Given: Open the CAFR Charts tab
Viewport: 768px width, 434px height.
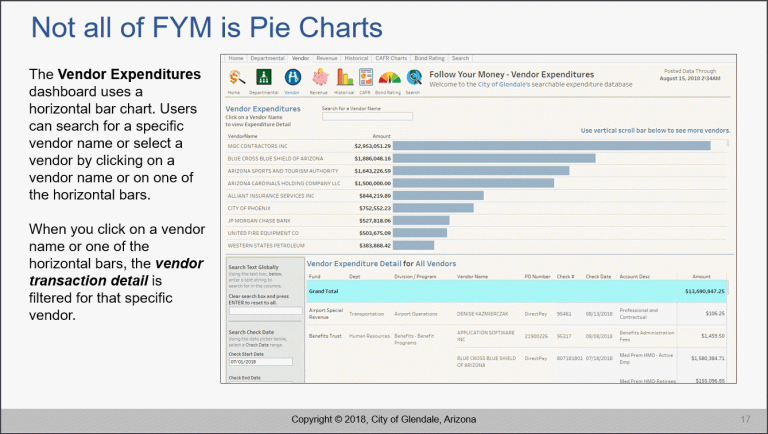Looking at the screenshot, I should [x=393, y=58].
